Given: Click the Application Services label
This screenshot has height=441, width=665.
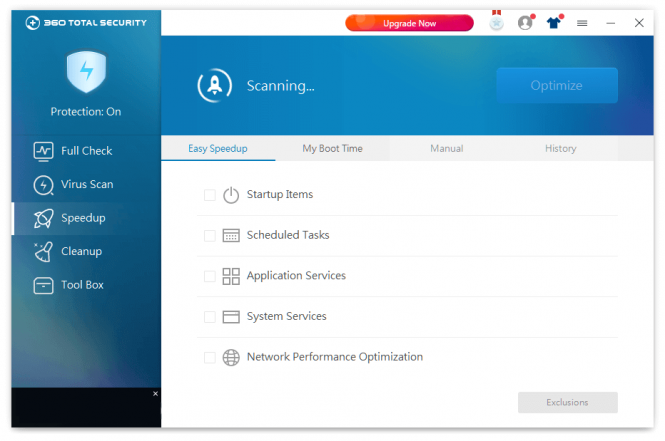Looking at the screenshot, I should point(296,276).
